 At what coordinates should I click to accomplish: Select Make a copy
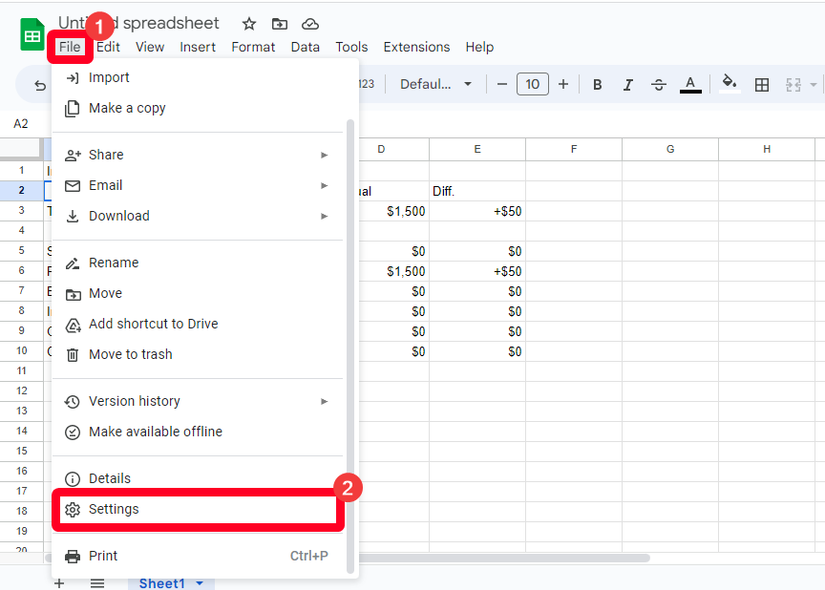pyautogui.click(x=198, y=108)
